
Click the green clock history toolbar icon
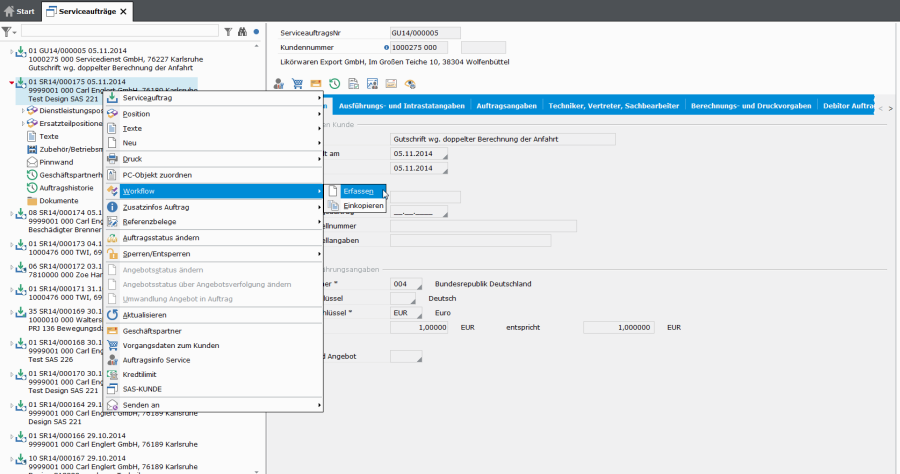tap(335, 83)
